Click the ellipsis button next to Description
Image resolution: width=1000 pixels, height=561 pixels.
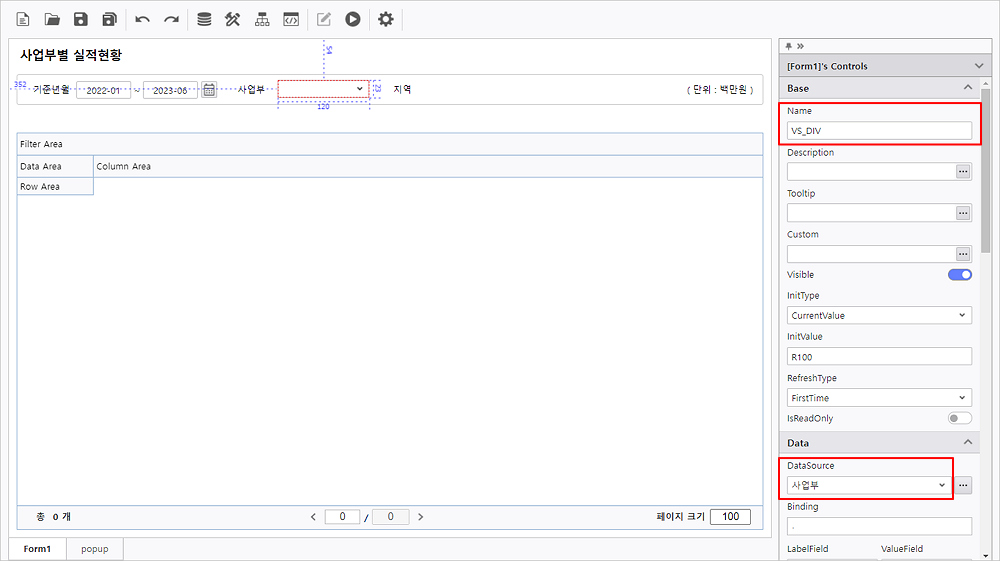963,172
